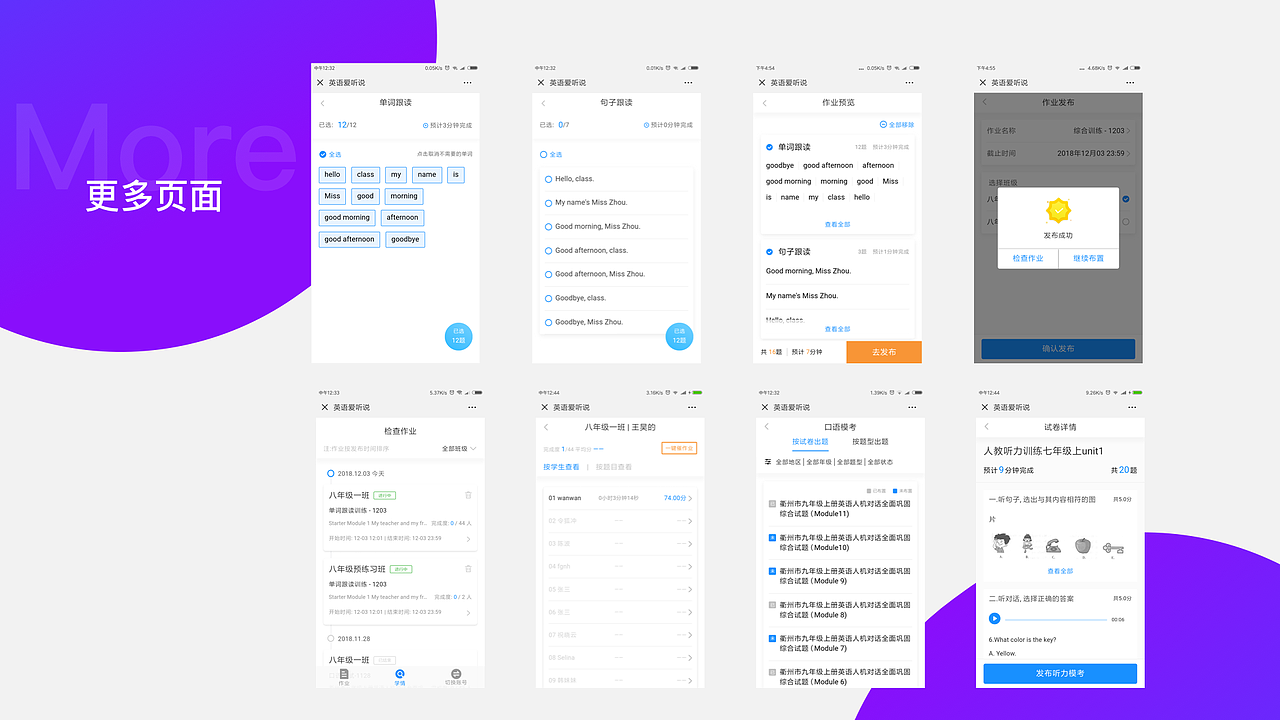Open the more options menu on 单词跟读 page
The width and height of the screenshot is (1280, 720).
[467, 83]
